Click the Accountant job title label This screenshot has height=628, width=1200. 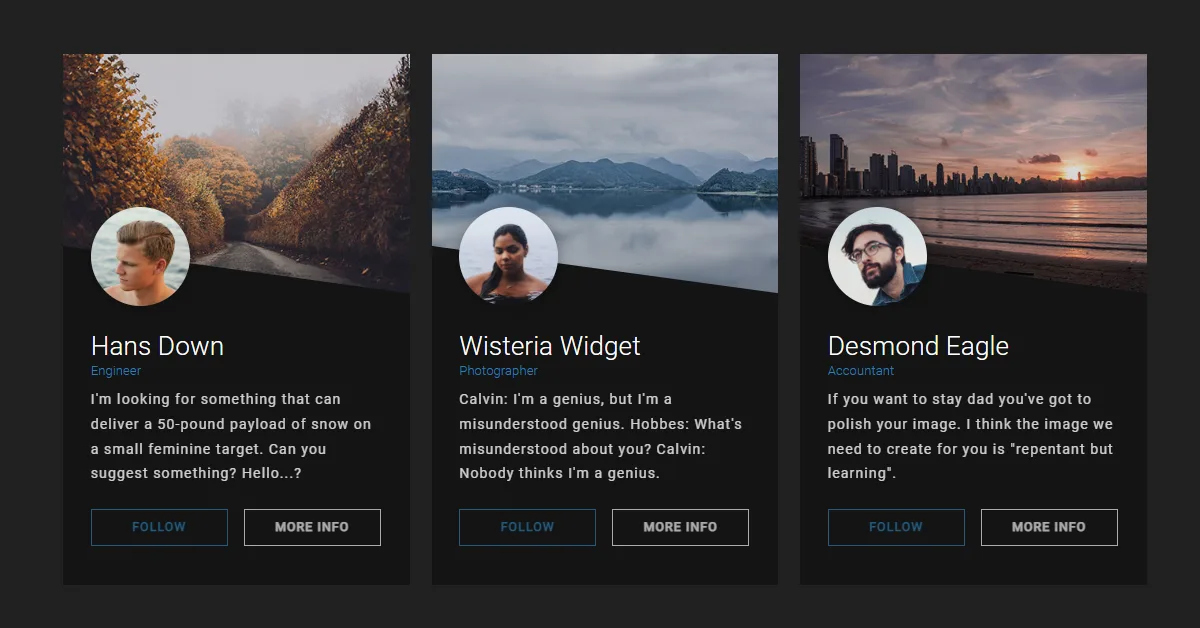(861, 371)
